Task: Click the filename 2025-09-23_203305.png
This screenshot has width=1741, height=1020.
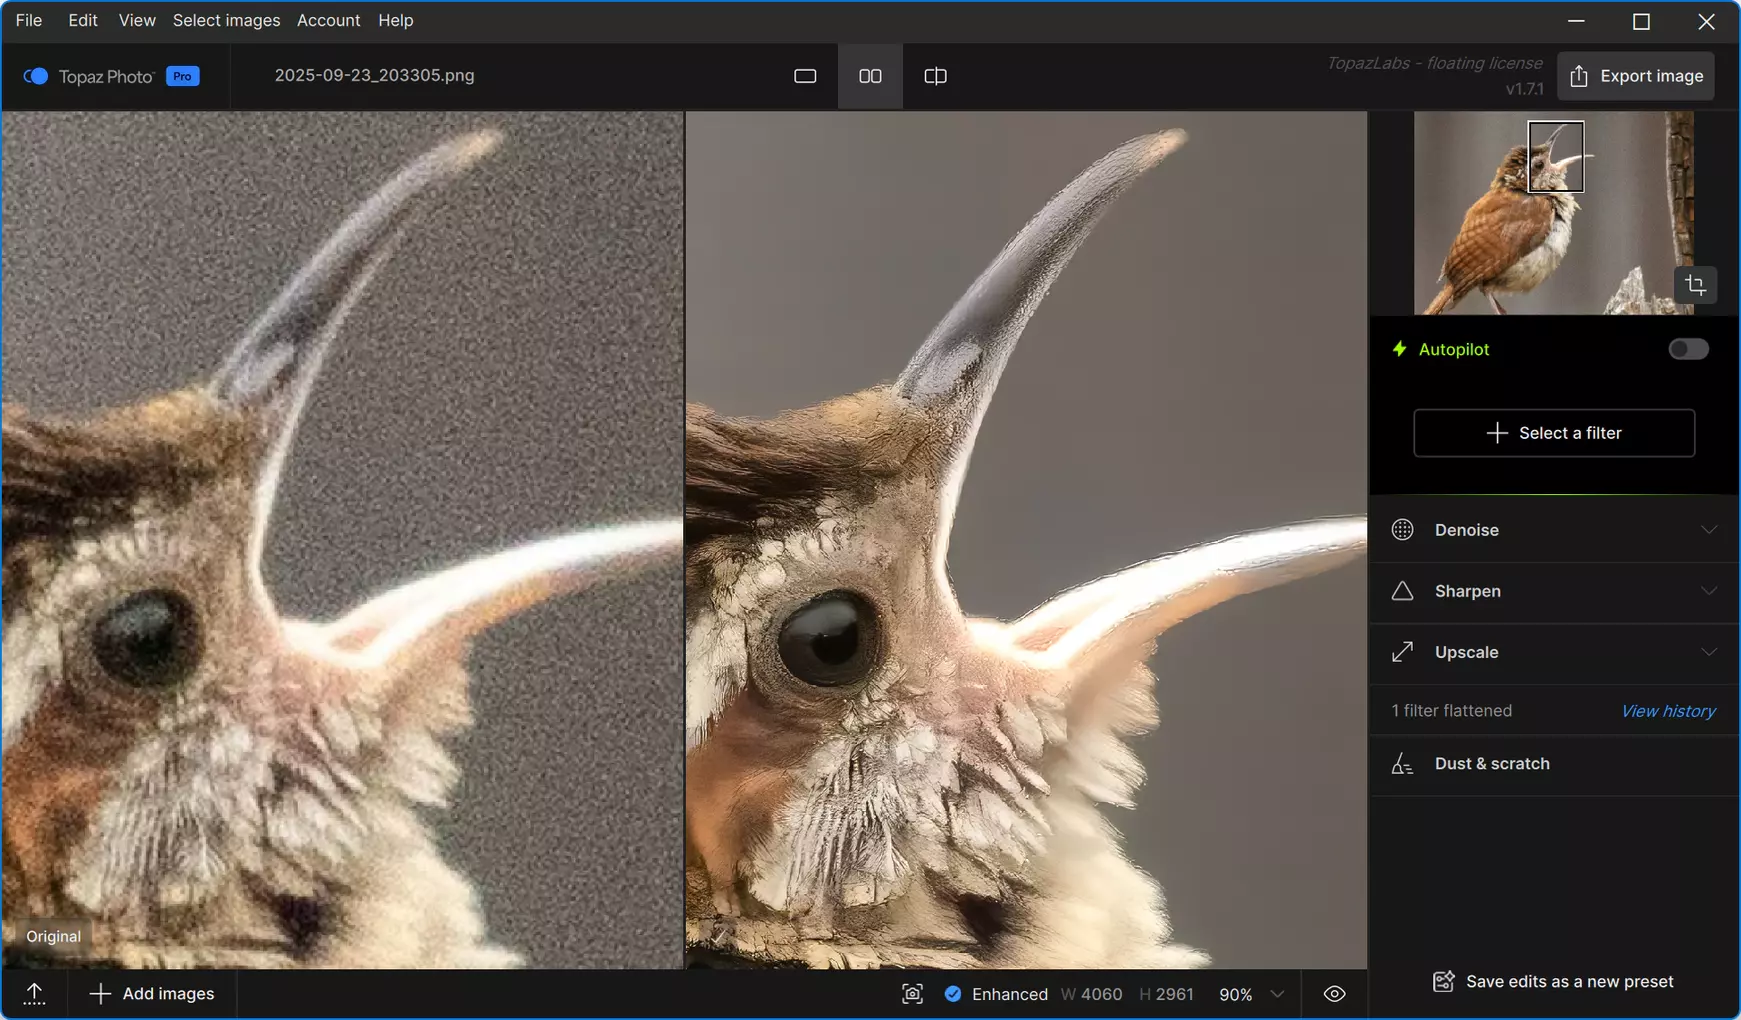Action: (374, 76)
